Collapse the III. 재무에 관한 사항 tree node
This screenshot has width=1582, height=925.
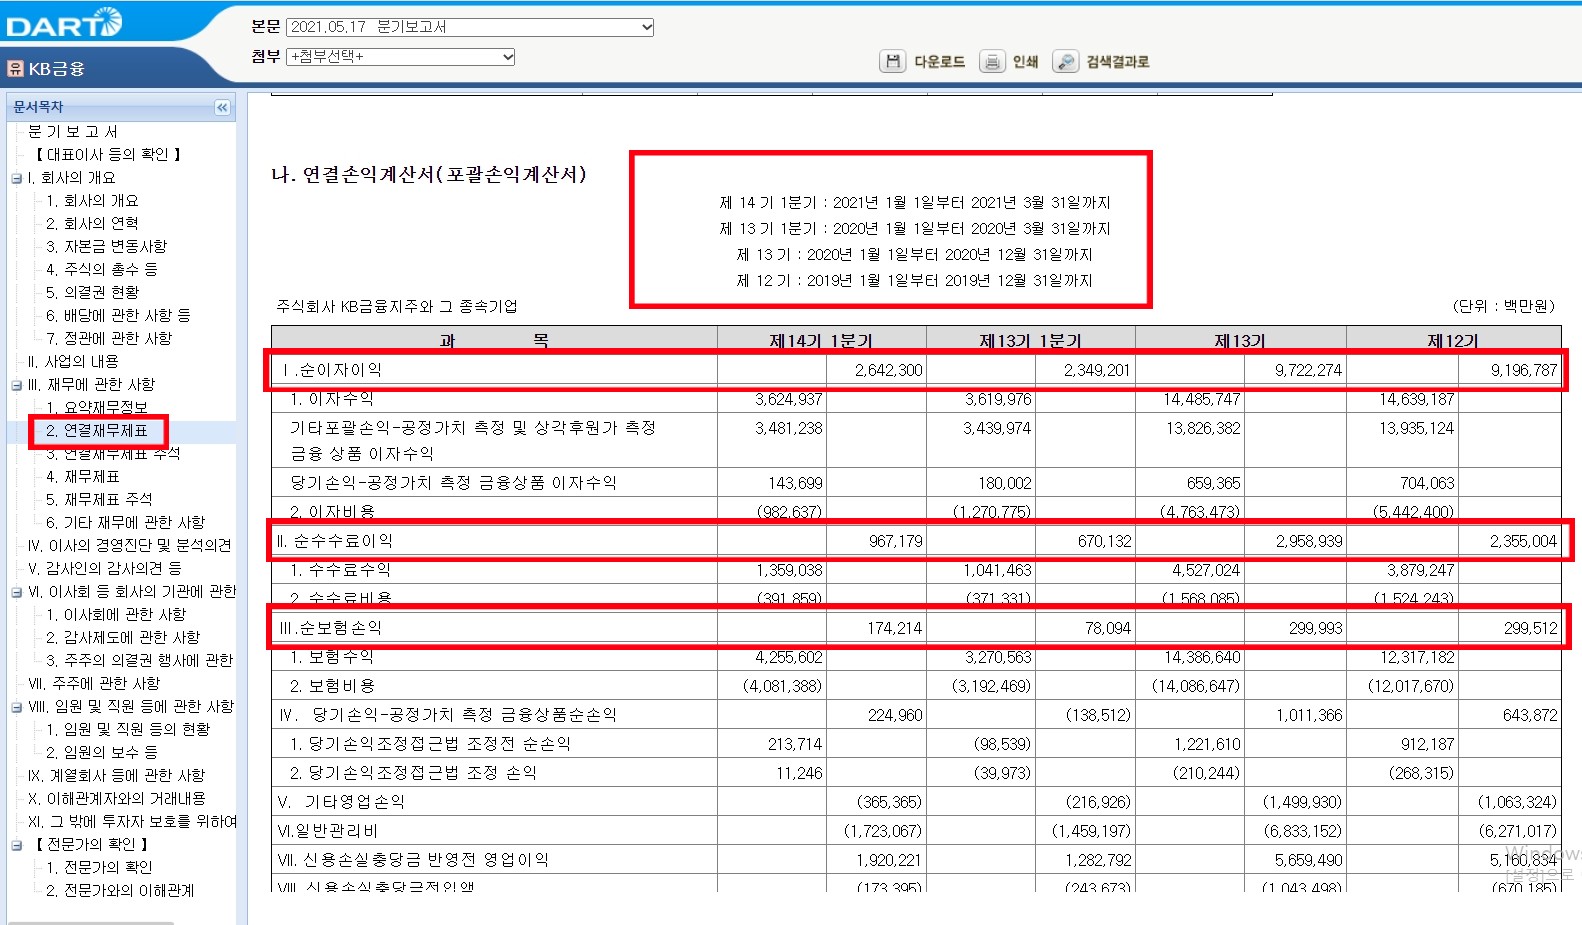tap(16, 385)
